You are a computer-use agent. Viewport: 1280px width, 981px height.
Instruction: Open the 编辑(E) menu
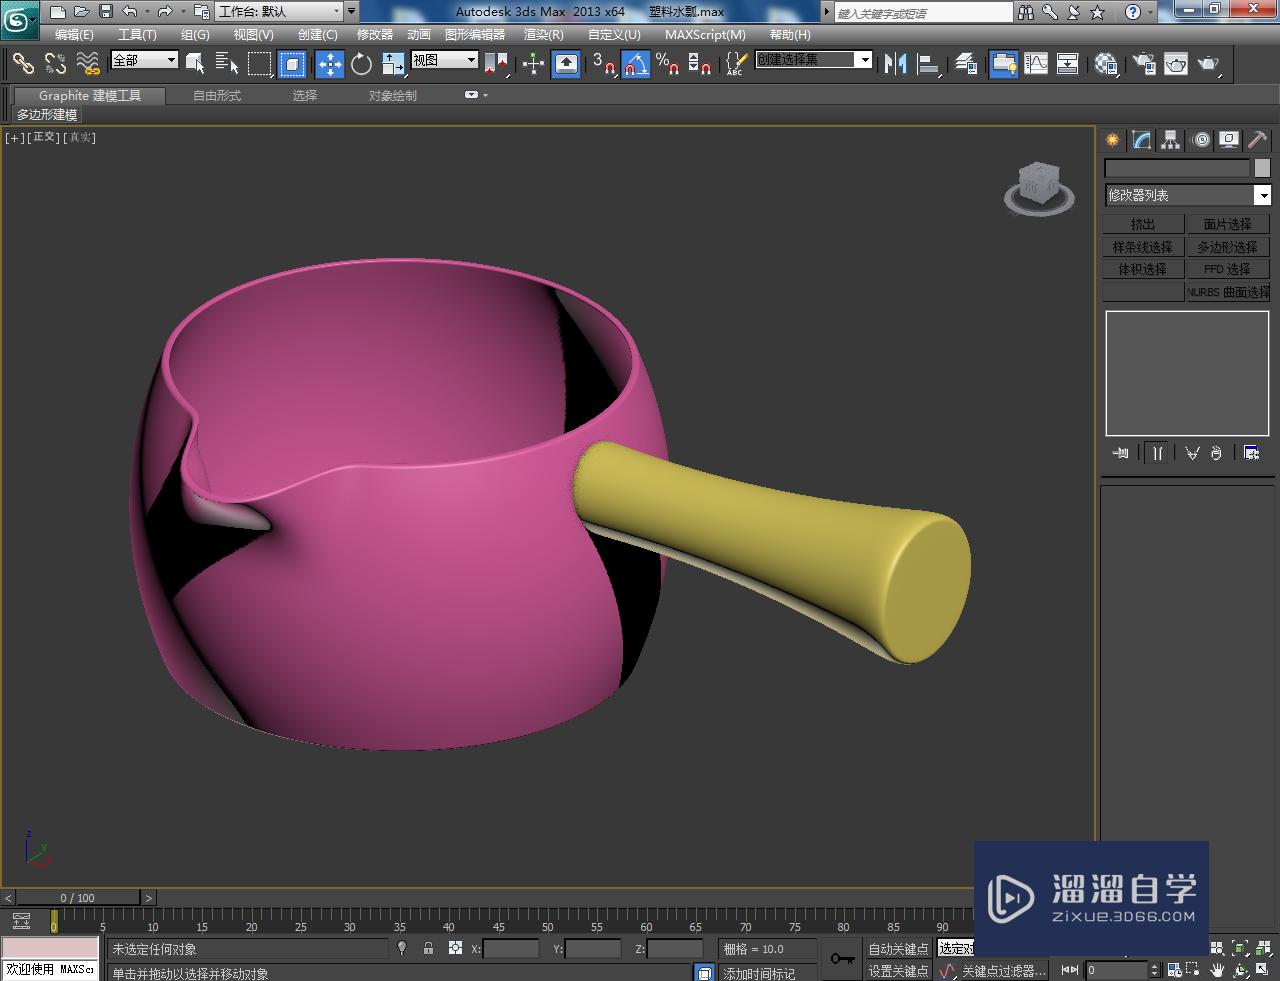74,34
